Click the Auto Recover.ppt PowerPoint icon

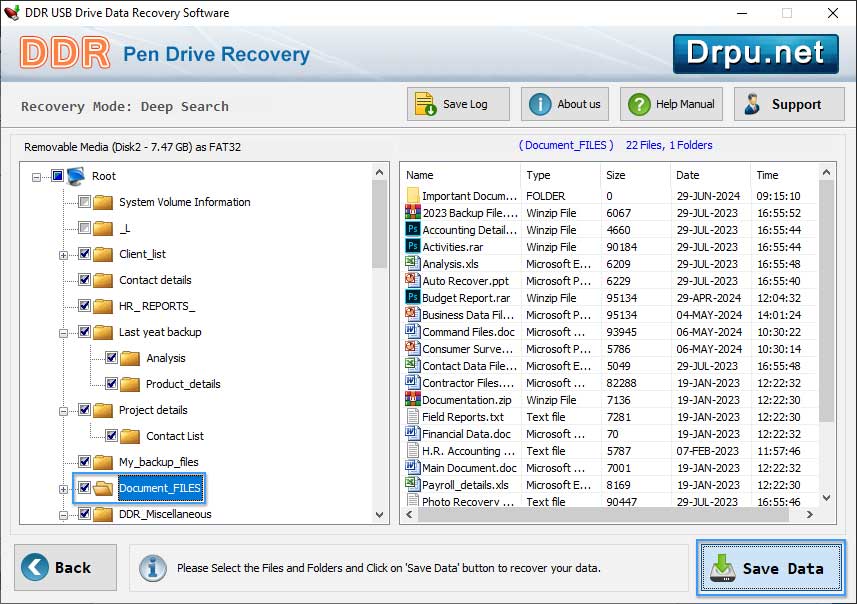tap(412, 280)
